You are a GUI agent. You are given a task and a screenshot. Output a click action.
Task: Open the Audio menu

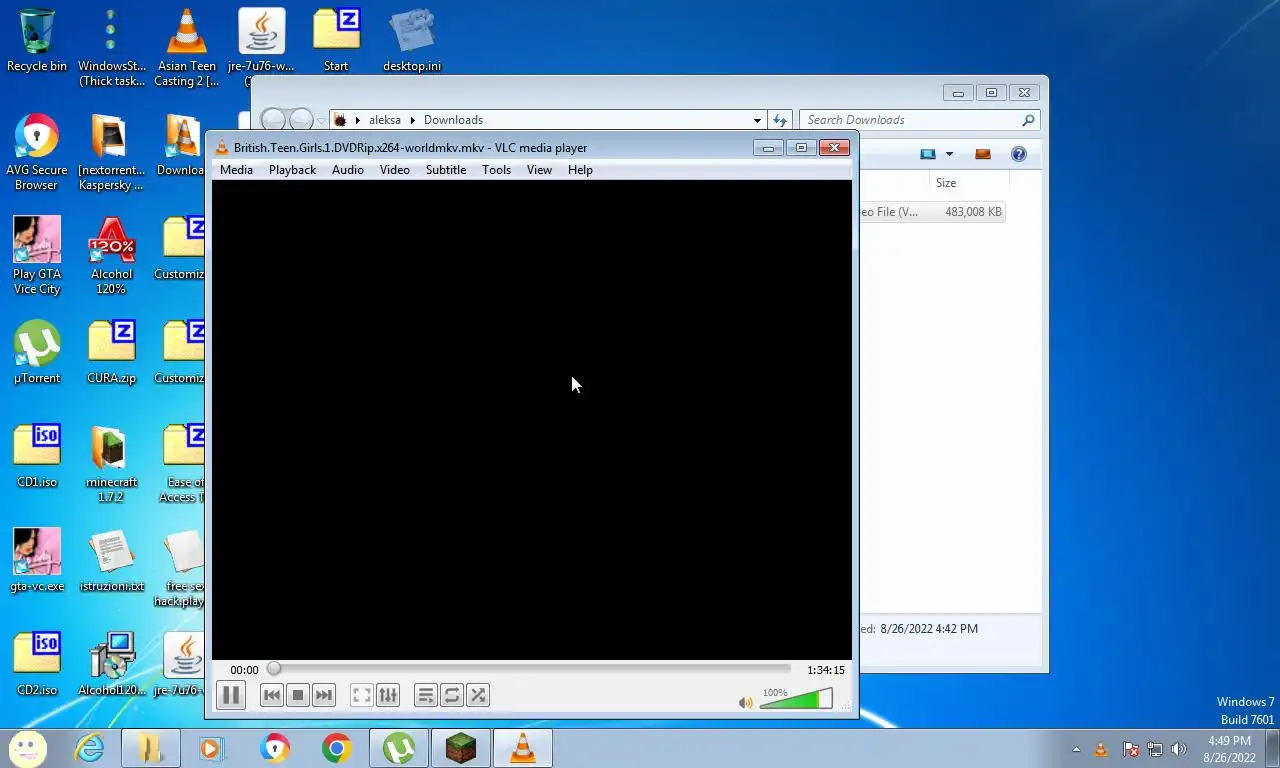pos(348,170)
